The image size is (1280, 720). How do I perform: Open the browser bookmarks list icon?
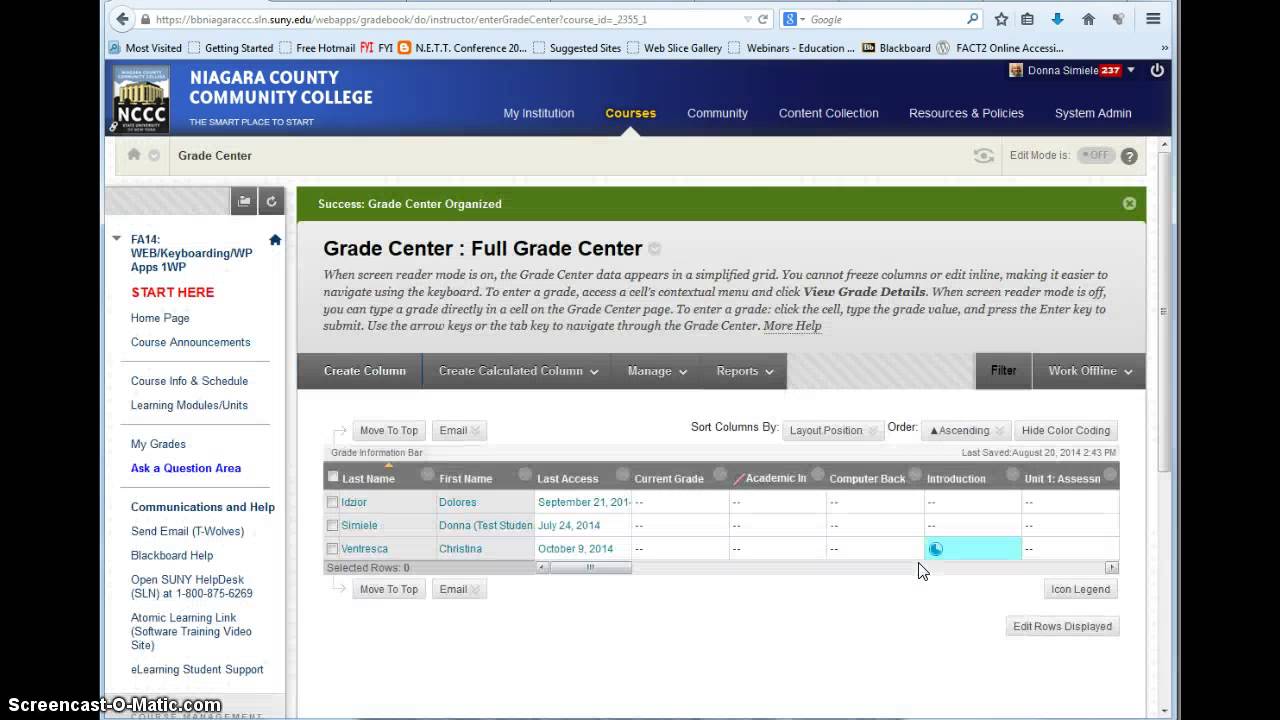1027,19
